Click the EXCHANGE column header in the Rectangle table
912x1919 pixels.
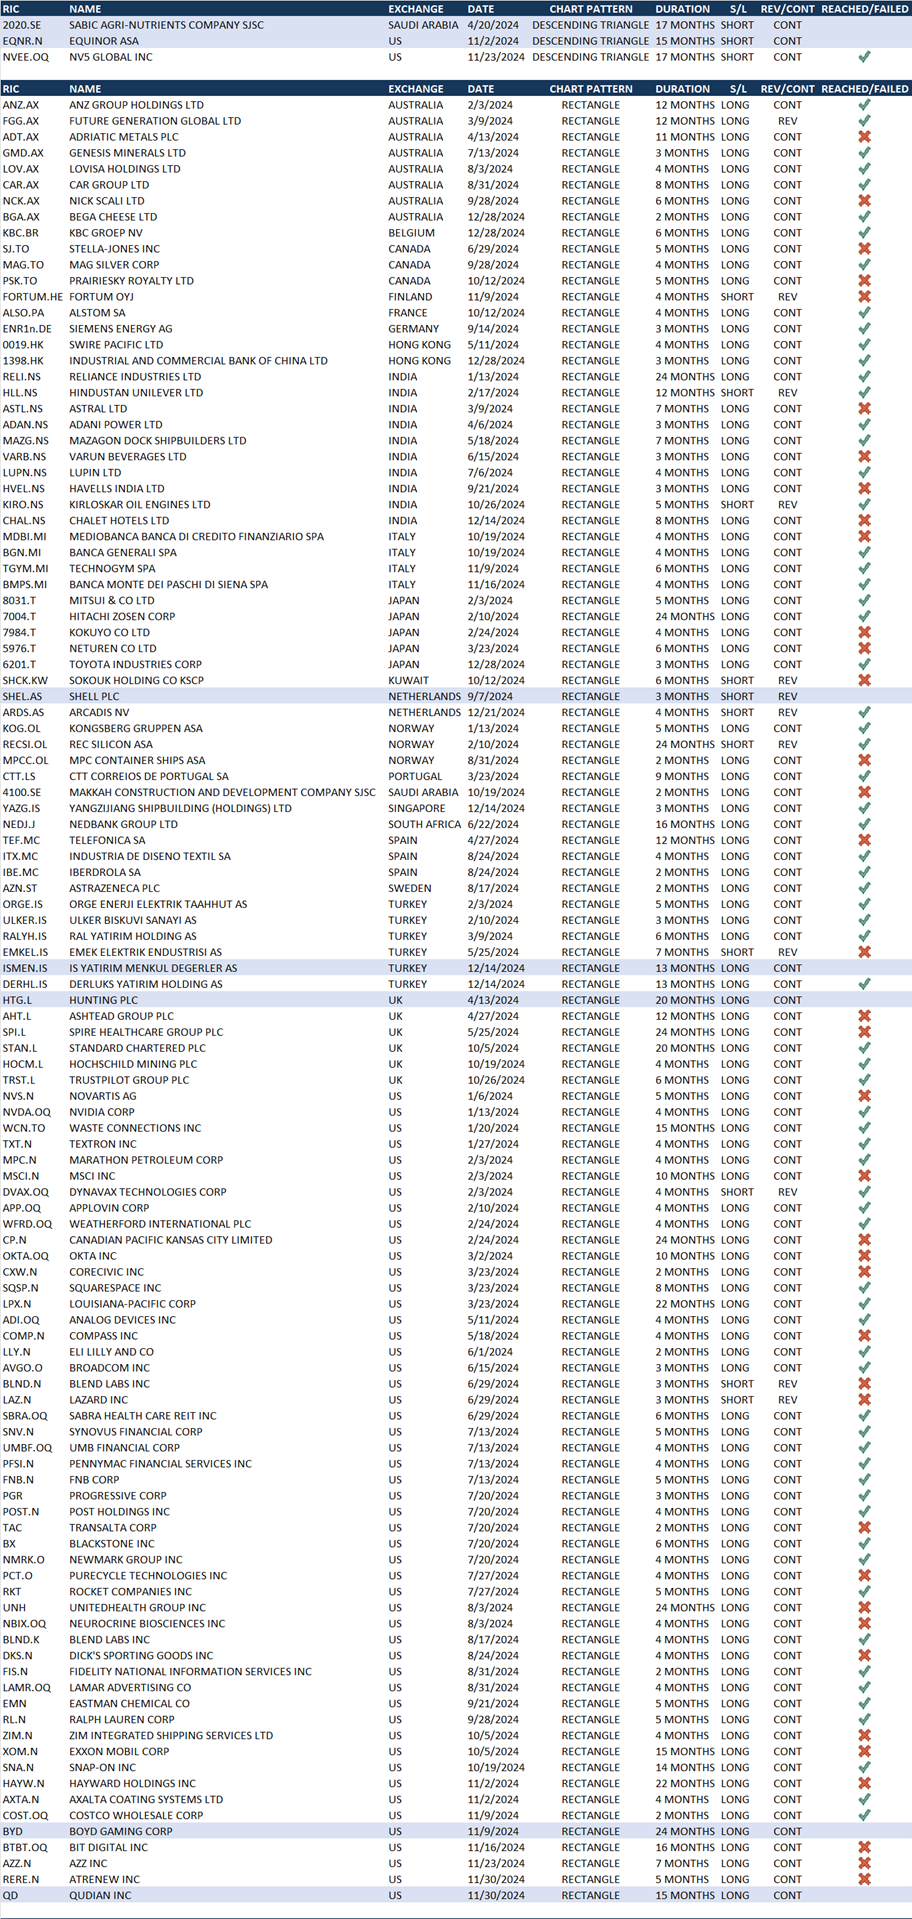pos(416,89)
